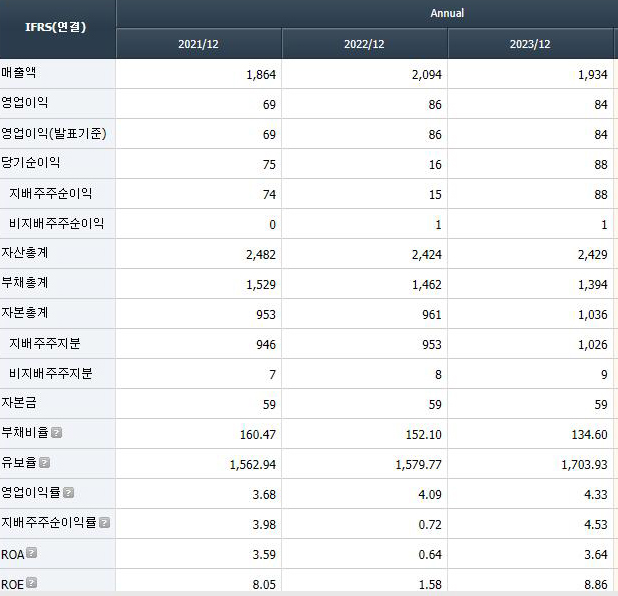Click reserve ratio value 1,579.77
The width and height of the screenshot is (618, 596).
click(x=419, y=465)
